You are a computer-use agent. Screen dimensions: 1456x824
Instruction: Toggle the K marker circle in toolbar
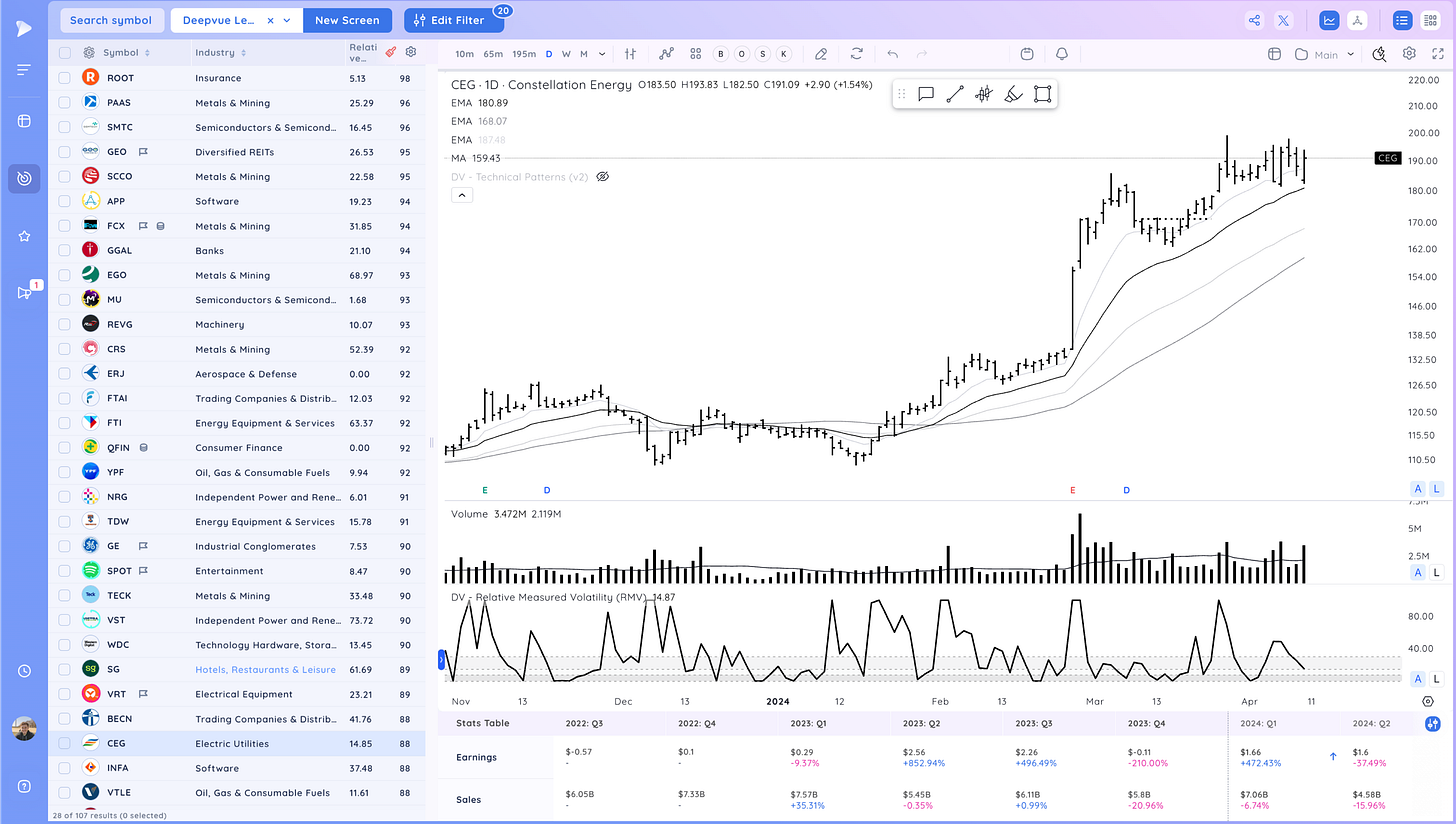pyautogui.click(x=783, y=54)
